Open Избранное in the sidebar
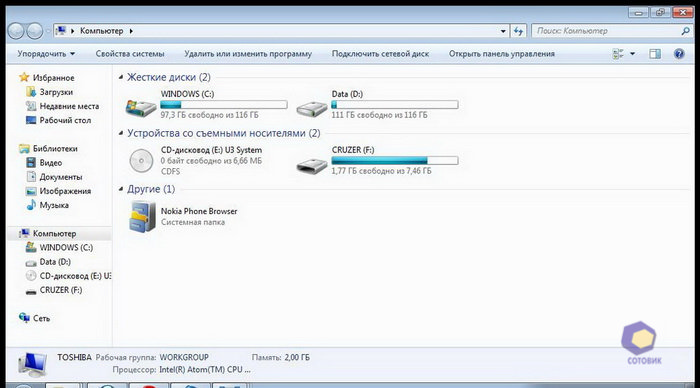Screen dimensions: 700x388 53,78
